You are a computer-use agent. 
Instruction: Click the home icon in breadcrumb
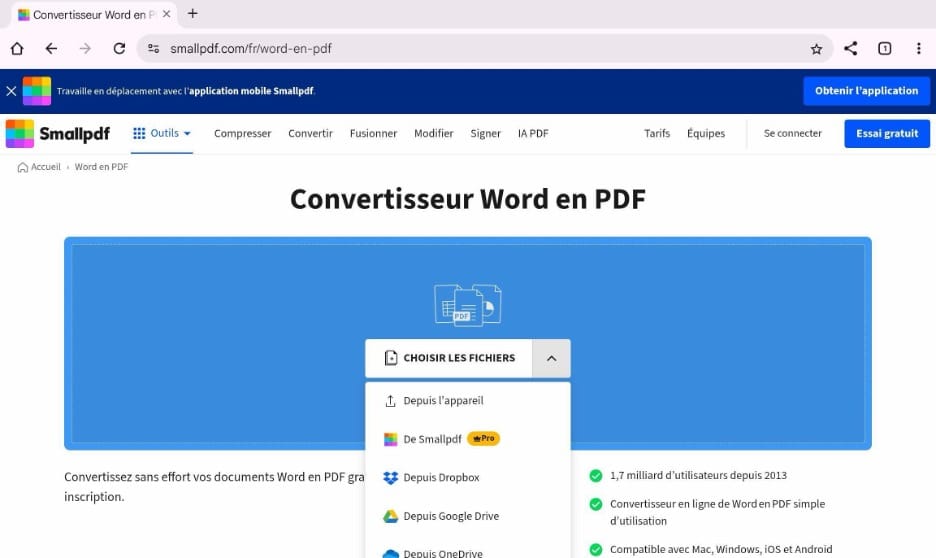[x=23, y=167]
